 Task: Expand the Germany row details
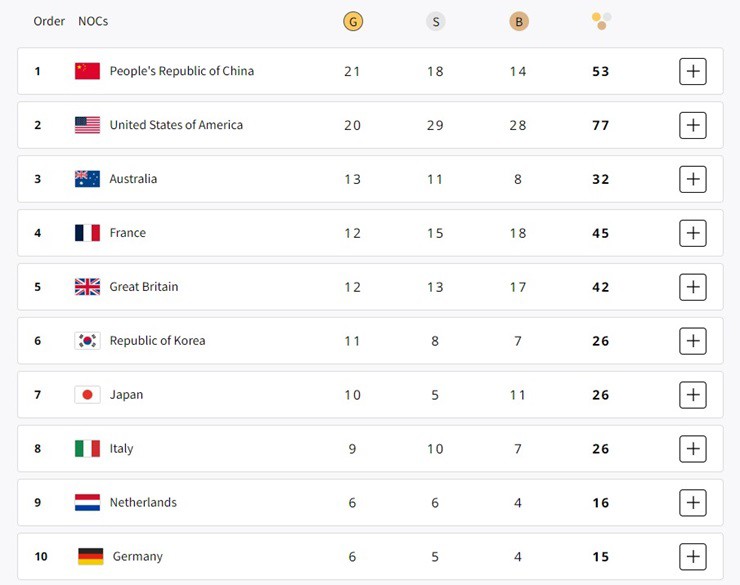pyautogui.click(x=693, y=557)
